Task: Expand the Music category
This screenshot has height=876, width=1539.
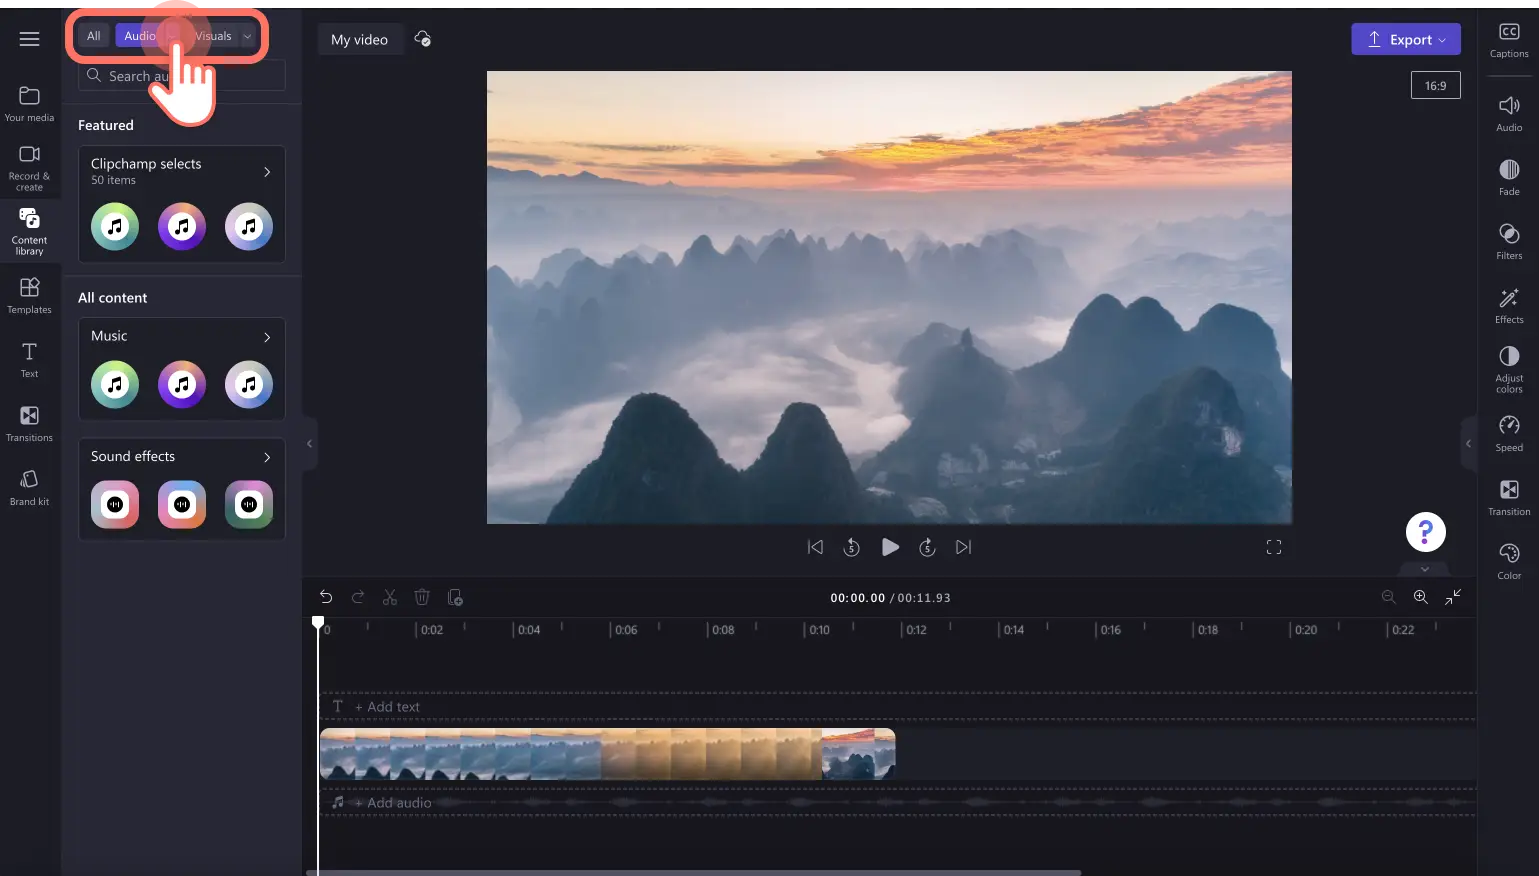Action: pos(266,337)
